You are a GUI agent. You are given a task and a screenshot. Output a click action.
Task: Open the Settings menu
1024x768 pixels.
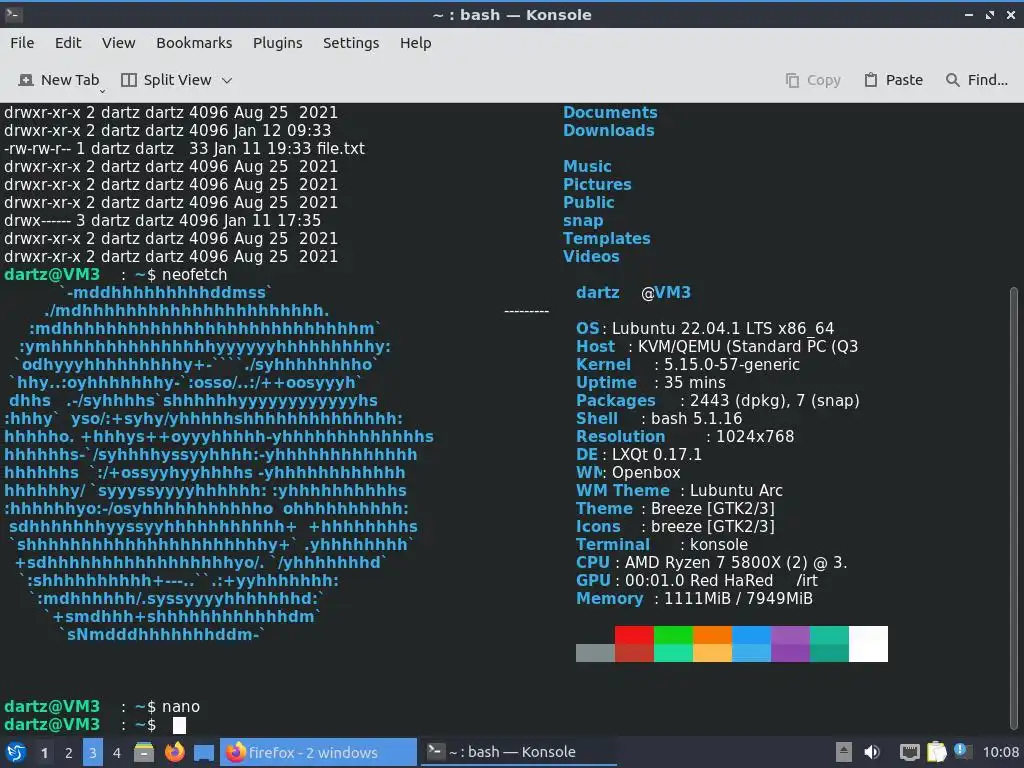click(351, 42)
